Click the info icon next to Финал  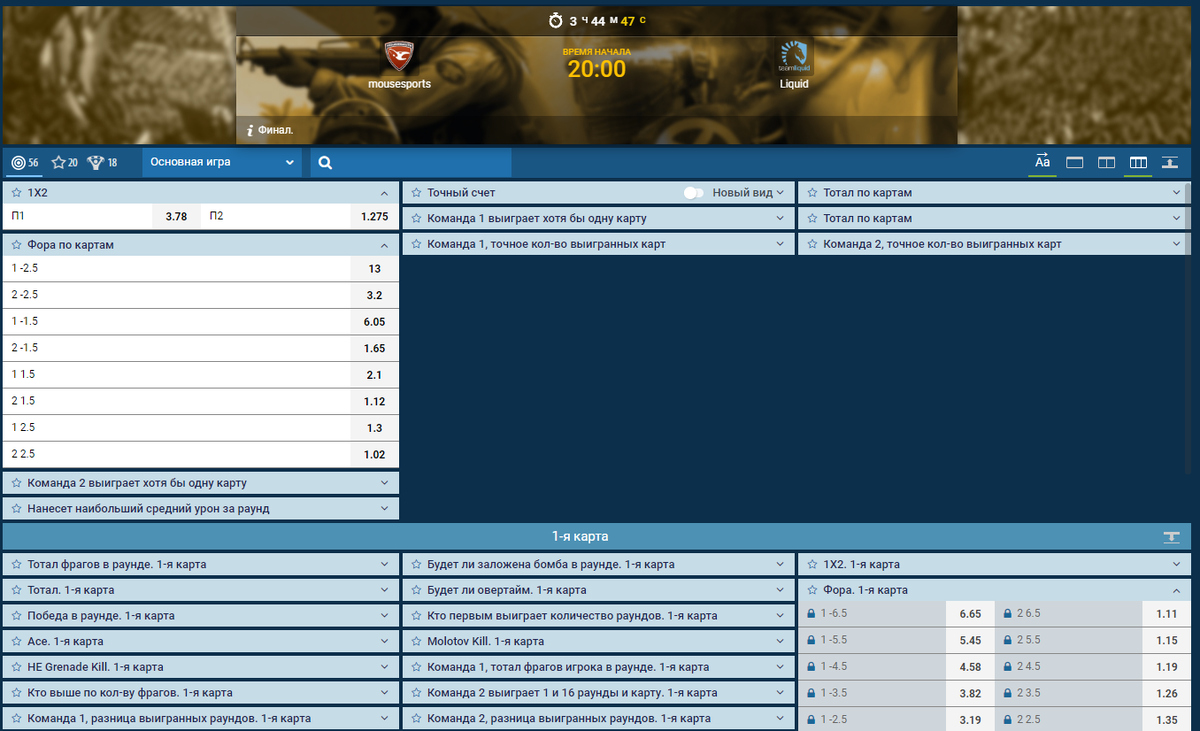click(250, 130)
